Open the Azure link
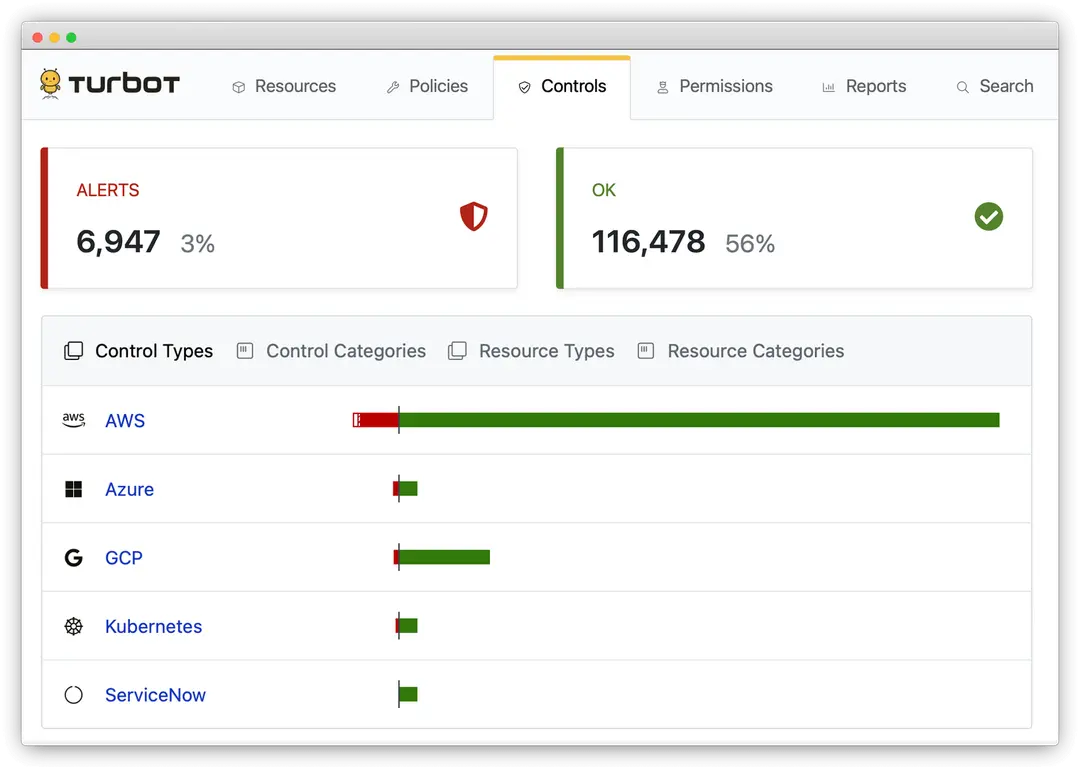 tap(129, 490)
